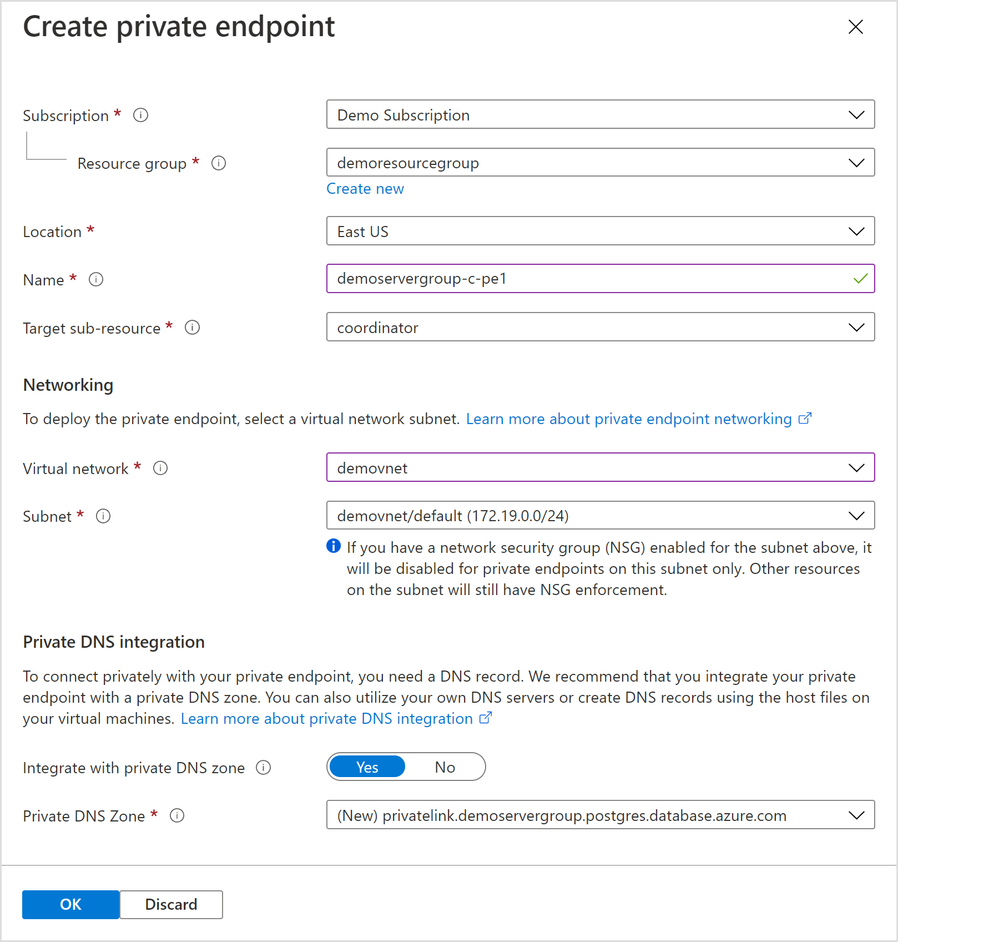The image size is (999, 942).
Task: Click the info icon next to Subscription
Action: (x=141, y=115)
